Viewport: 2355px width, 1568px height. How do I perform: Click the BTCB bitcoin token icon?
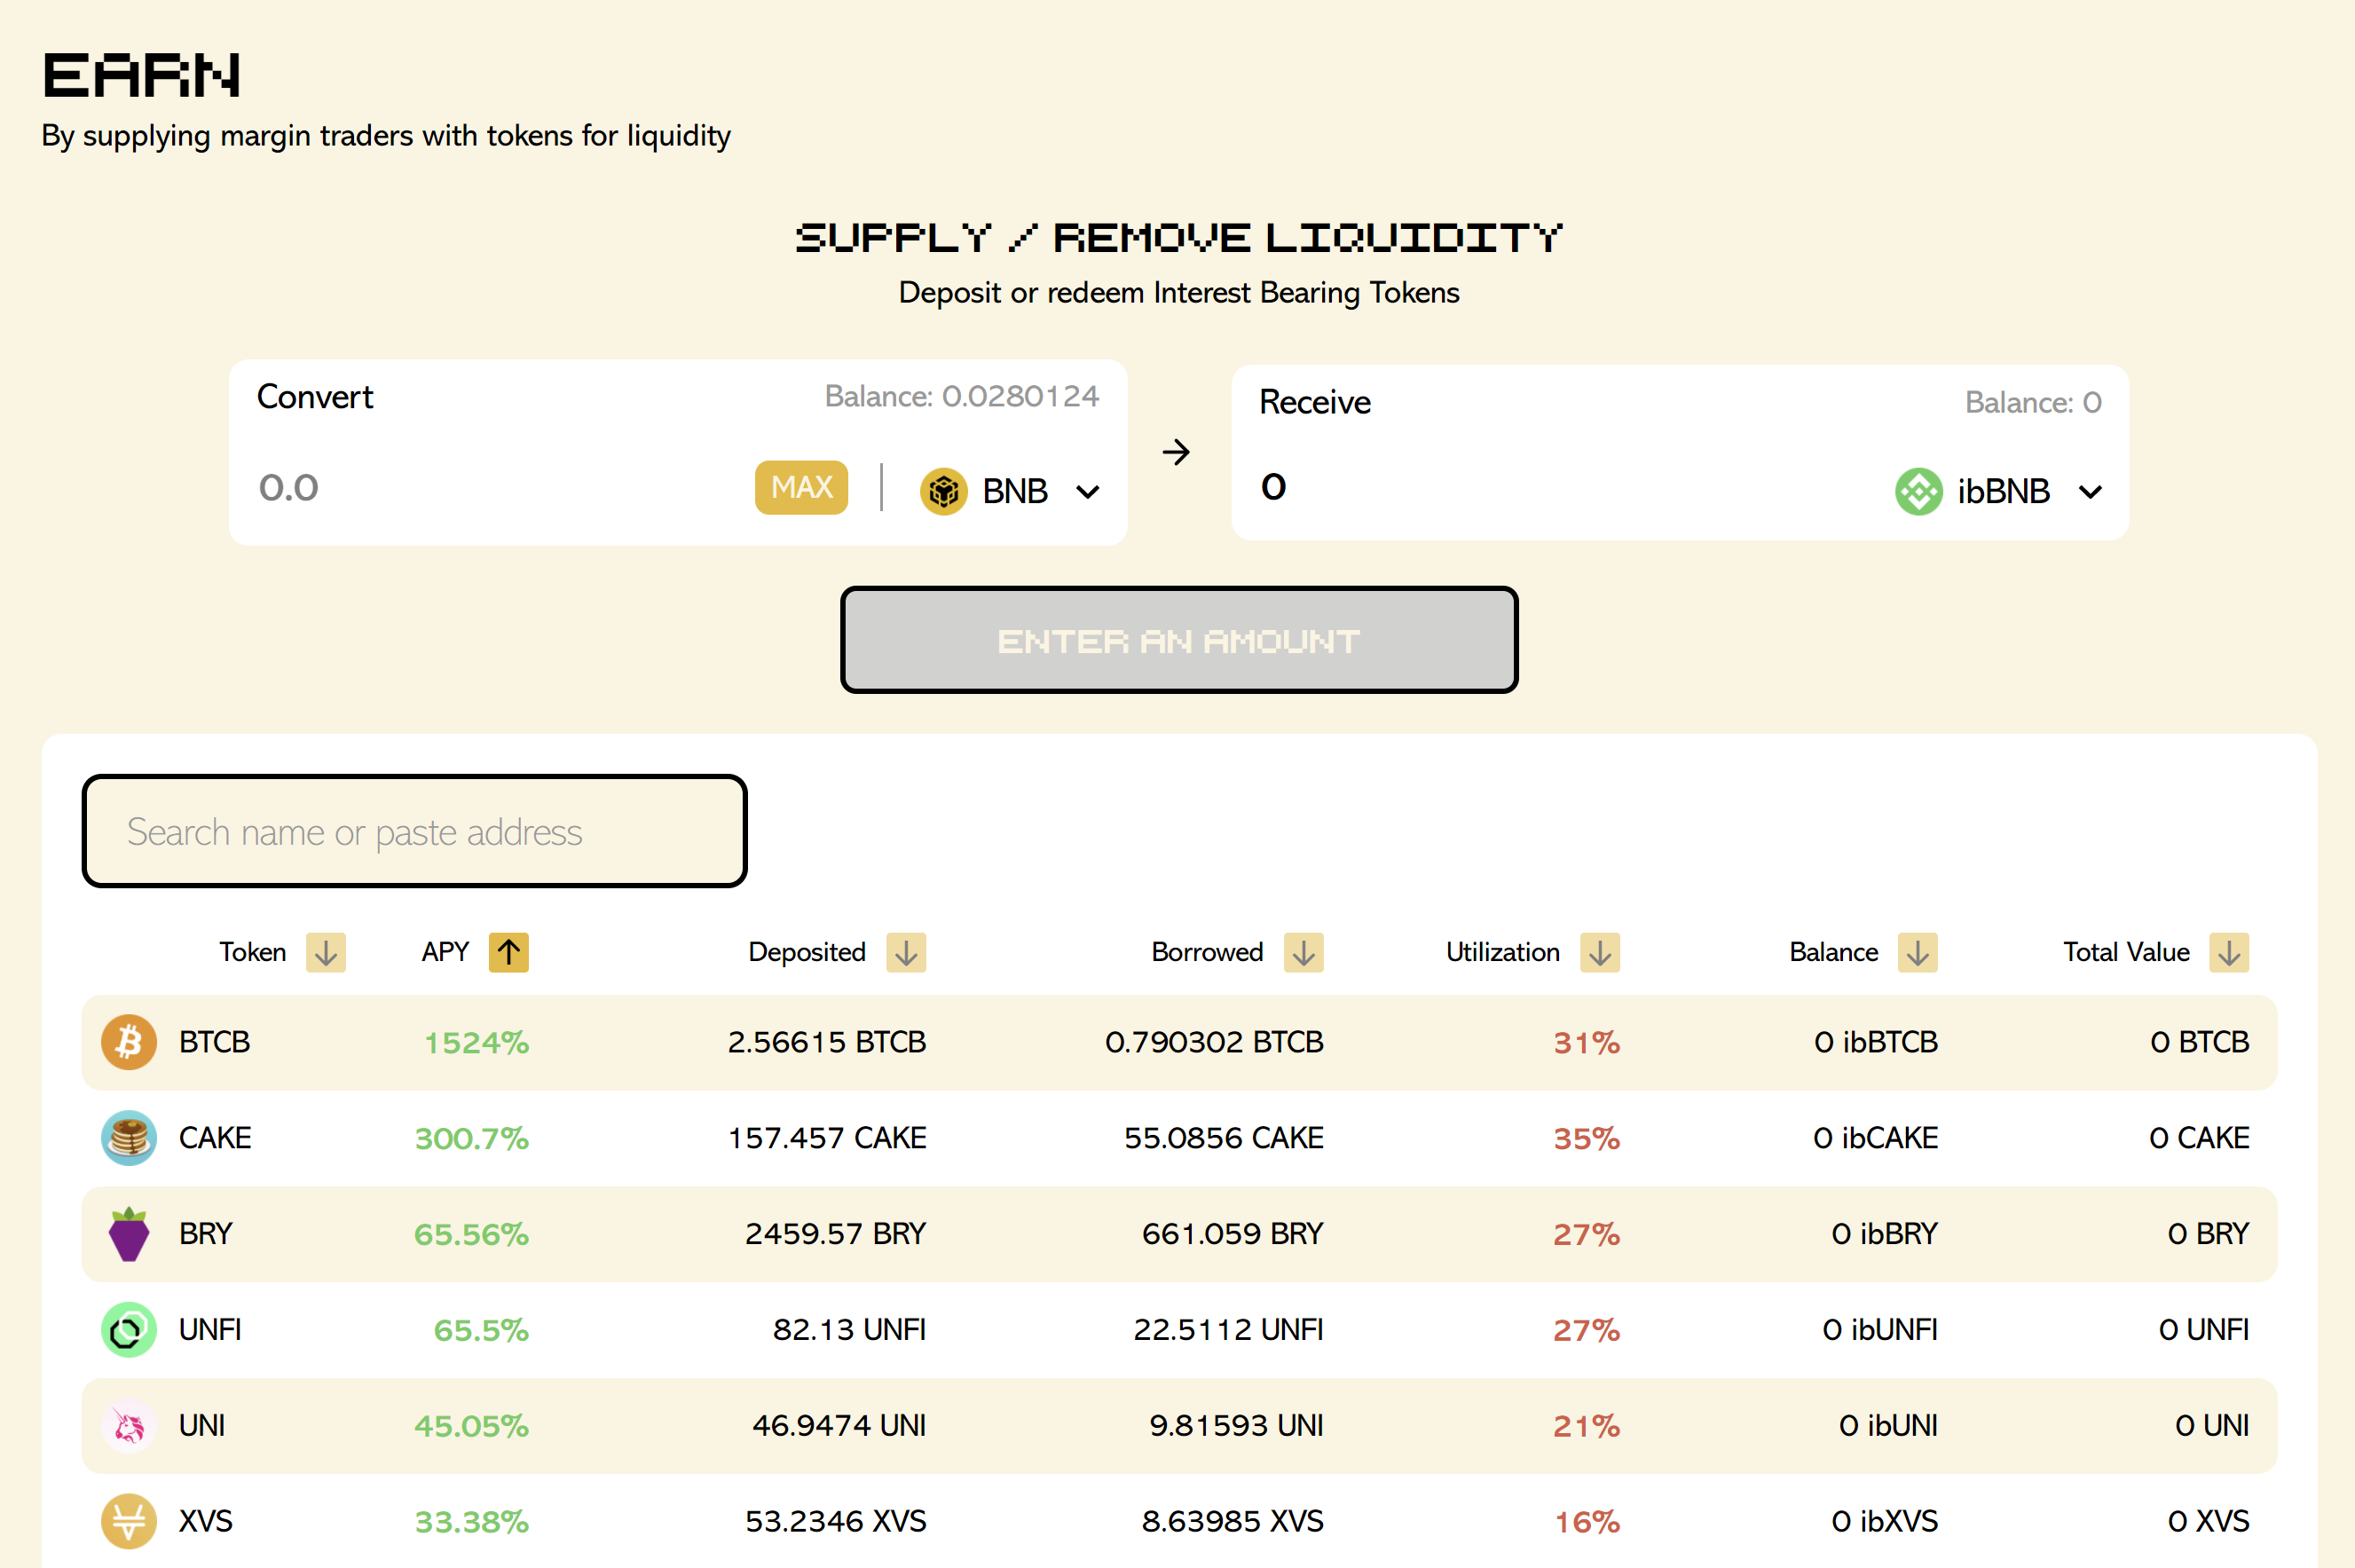pos(129,1042)
